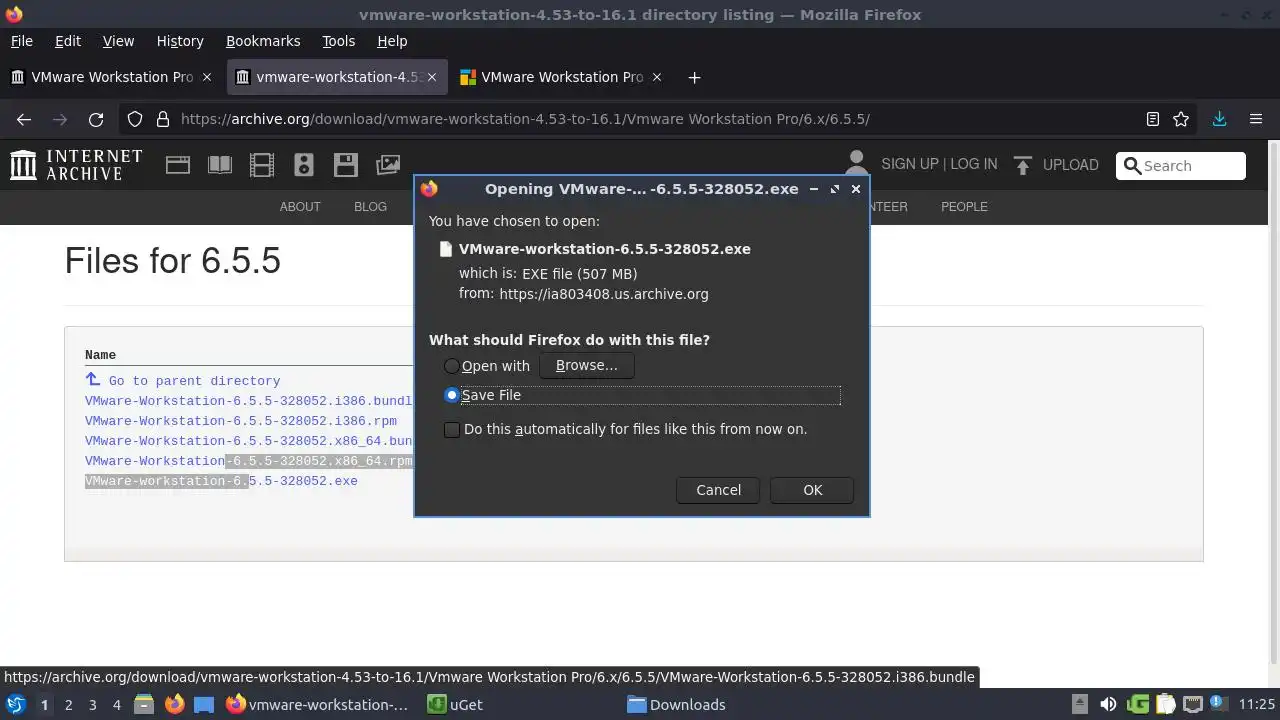Click the ABOUT navigation link
The width and height of the screenshot is (1280, 720).
coord(300,207)
